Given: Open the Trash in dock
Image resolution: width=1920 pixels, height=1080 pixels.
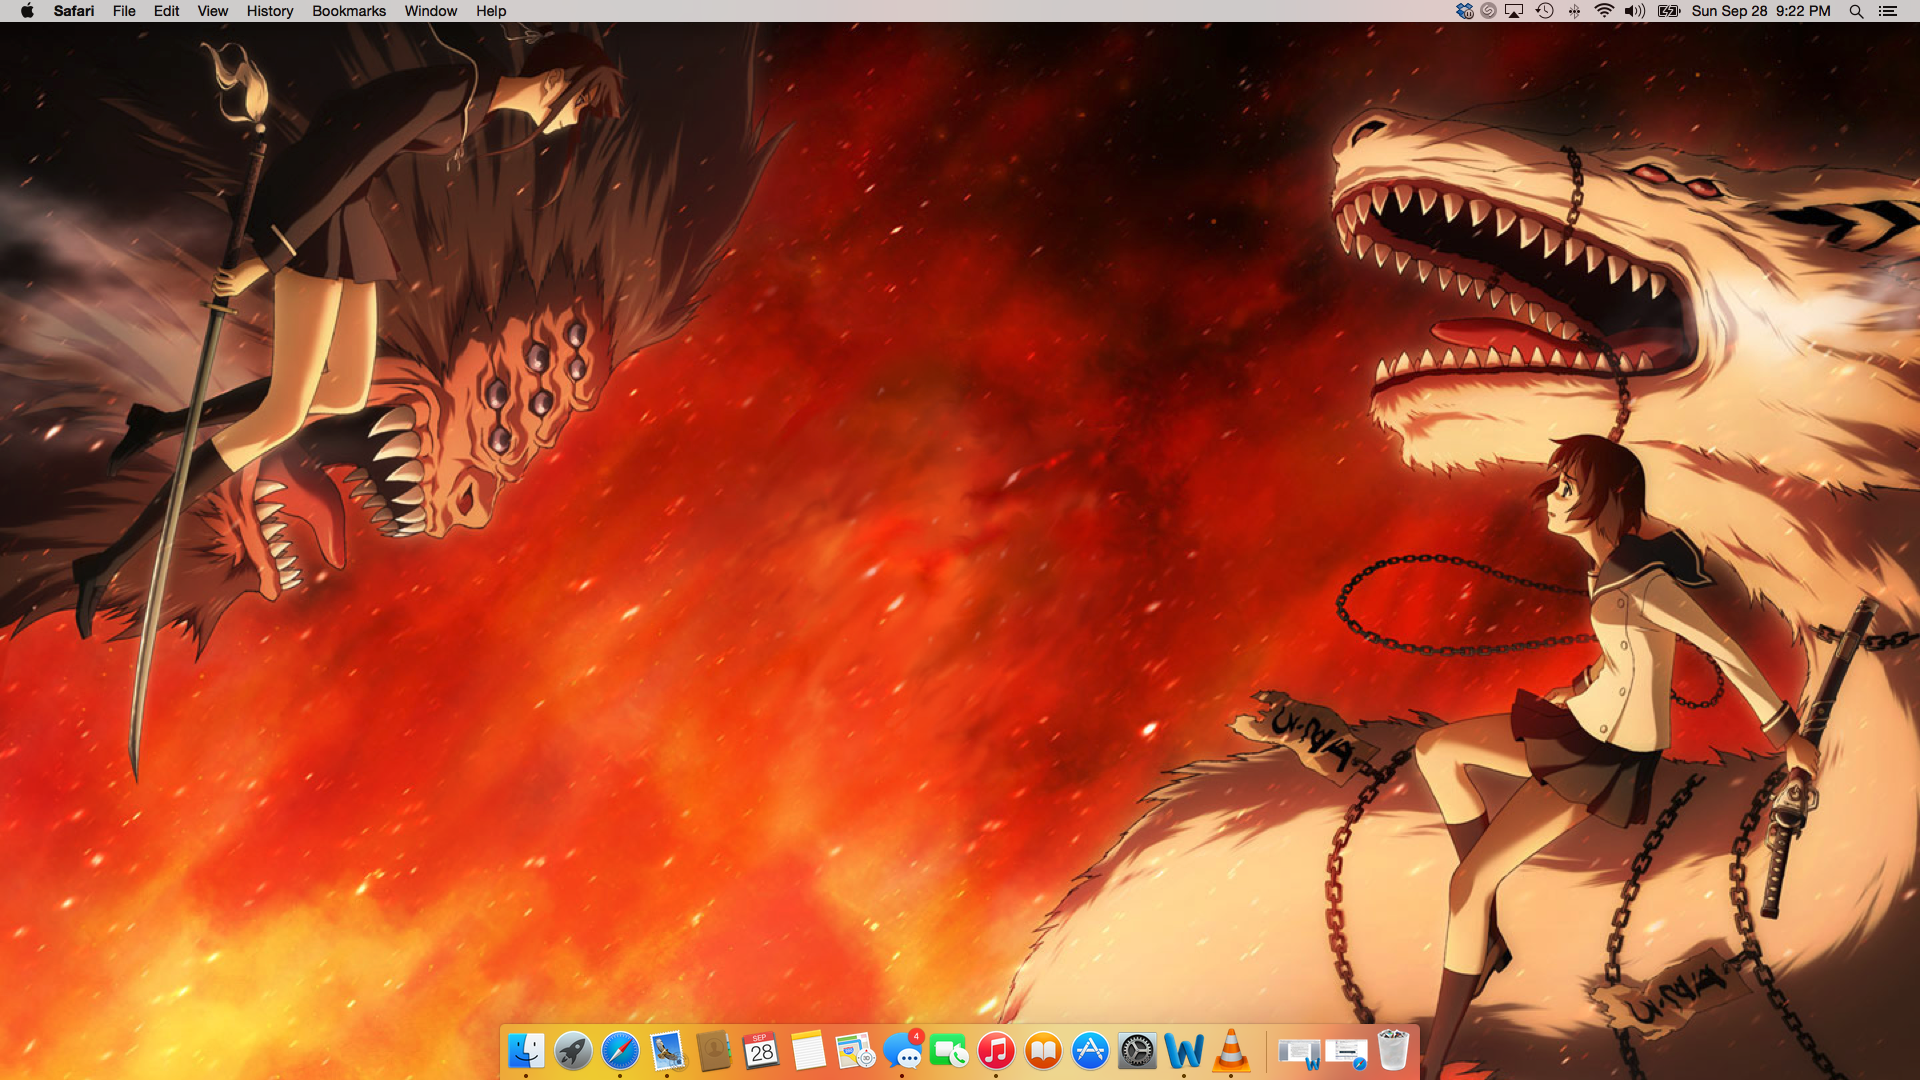Looking at the screenshot, I should pyautogui.click(x=1393, y=1051).
